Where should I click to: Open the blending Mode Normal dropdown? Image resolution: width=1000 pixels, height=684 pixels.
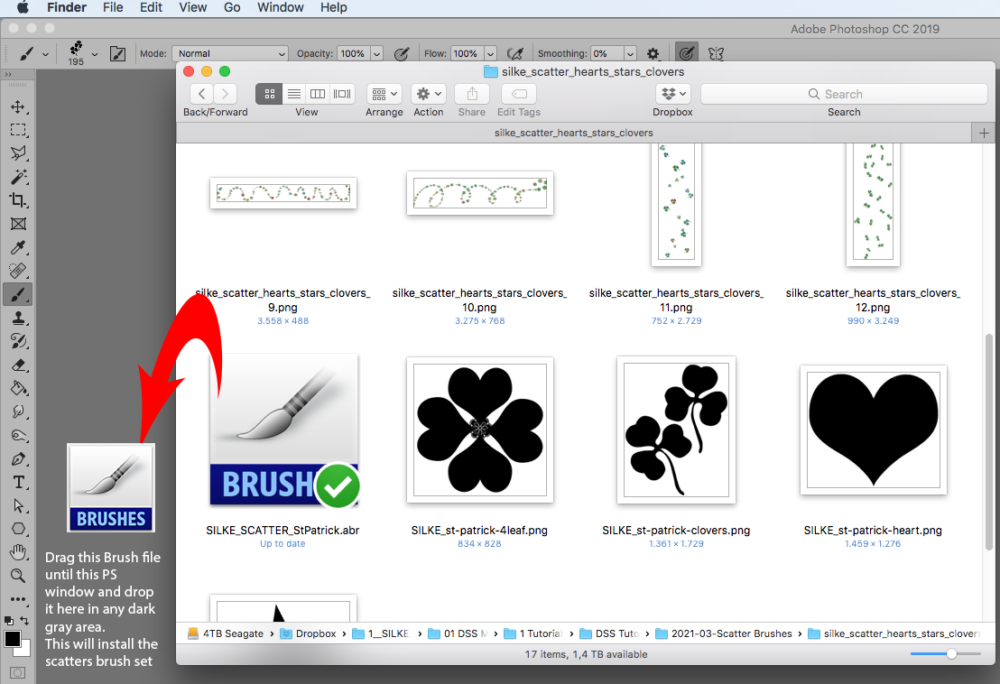[x=230, y=54]
